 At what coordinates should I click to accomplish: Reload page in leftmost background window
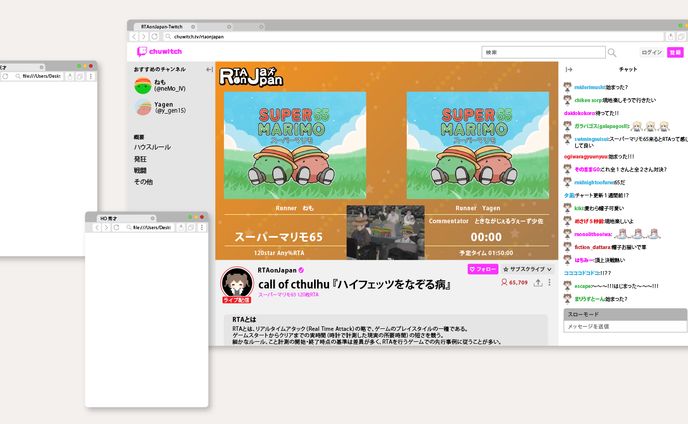5,76
